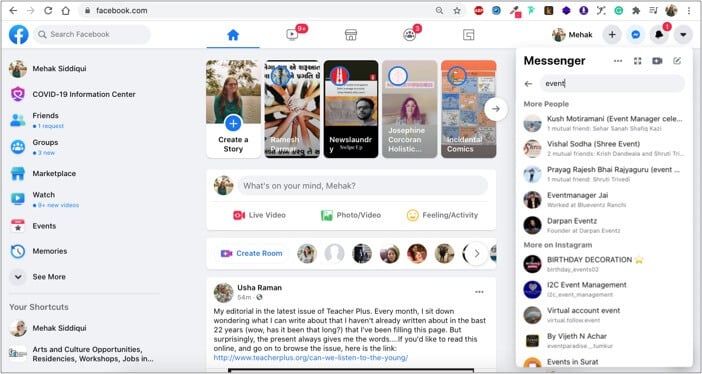Toggle the Messenger icon in header
702x374 pixels.
pyautogui.click(x=635, y=34)
